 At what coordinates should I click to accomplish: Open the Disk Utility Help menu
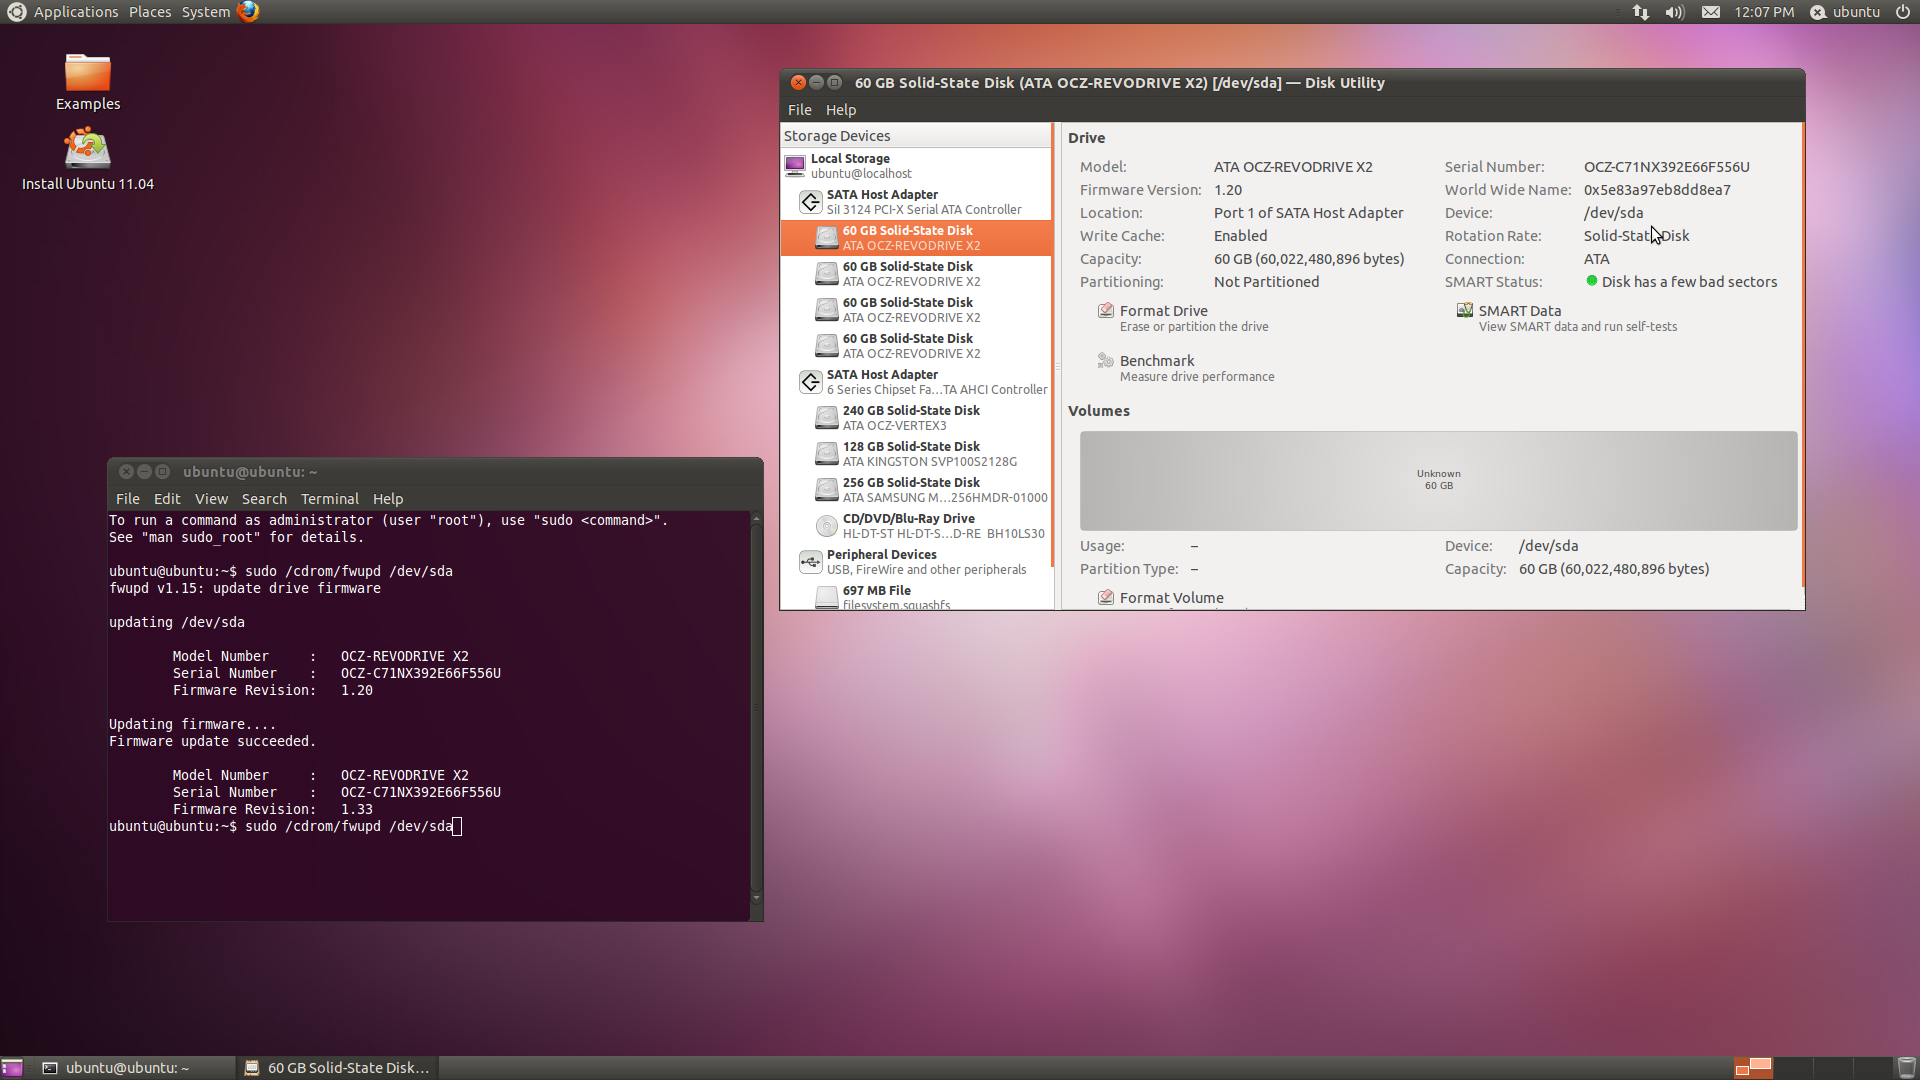click(841, 110)
